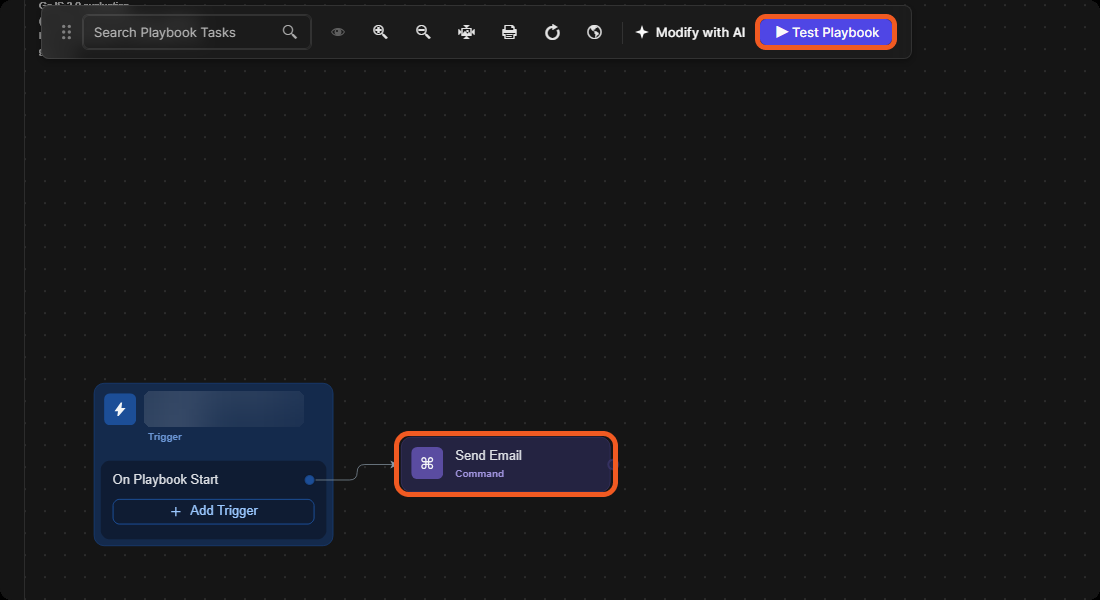Print the playbook with printer icon
Image resolution: width=1100 pixels, height=600 pixels.
509,32
